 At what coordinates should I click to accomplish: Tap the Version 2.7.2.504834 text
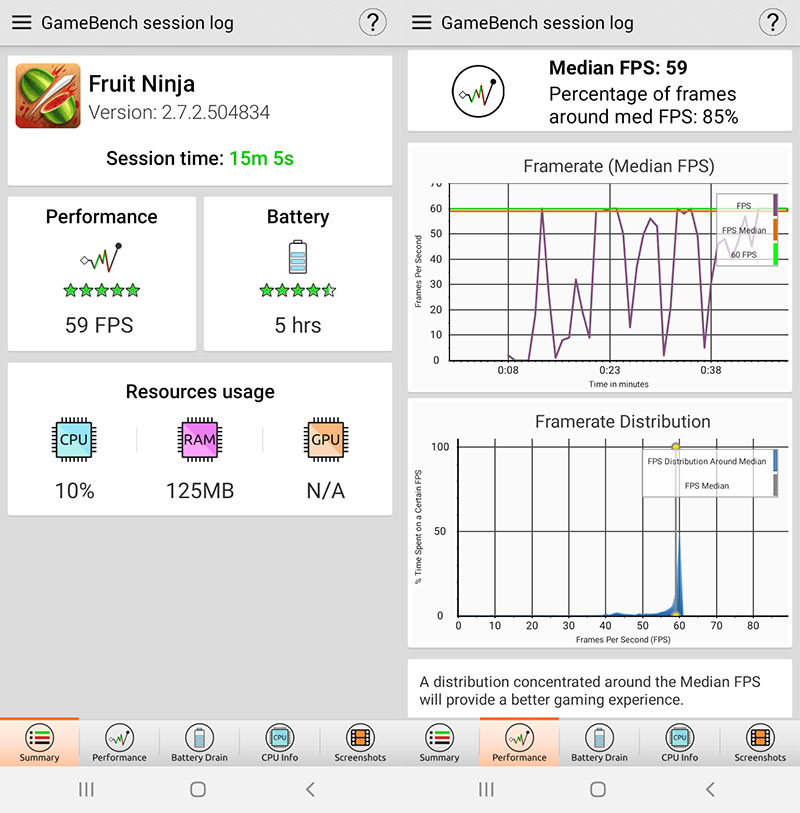pyautogui.click(x=179, y=112)
